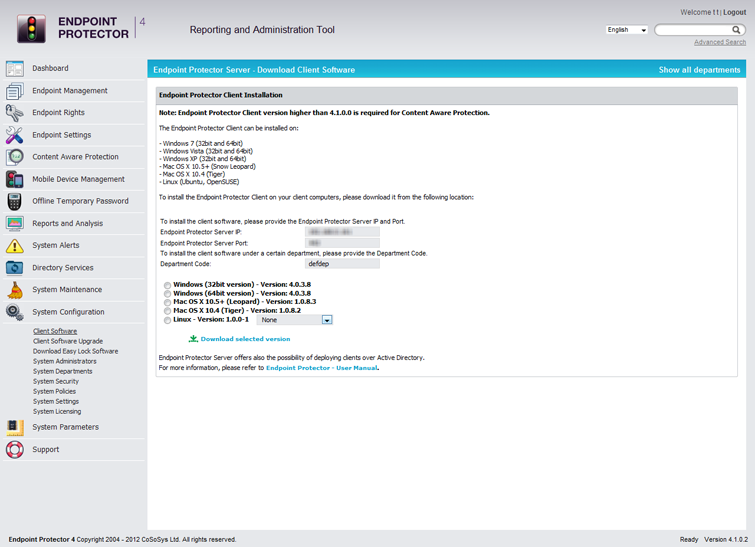
Task: Open Endpoint Settings menu item
Action: click(x=62, y=135)
